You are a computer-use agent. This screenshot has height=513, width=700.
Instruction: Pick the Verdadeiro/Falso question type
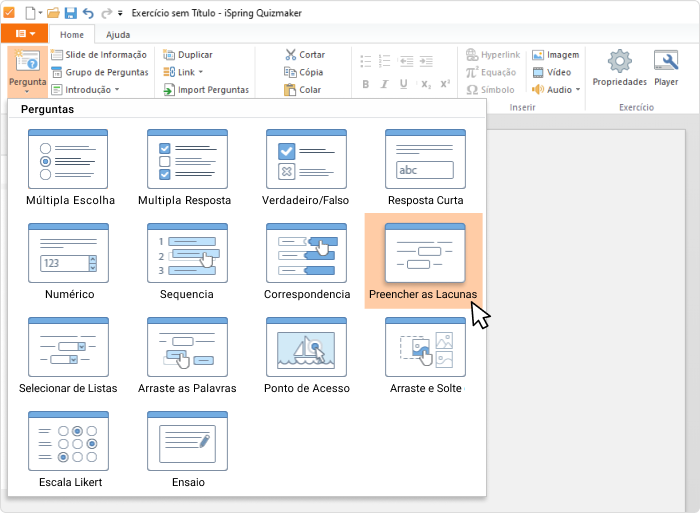306,167
